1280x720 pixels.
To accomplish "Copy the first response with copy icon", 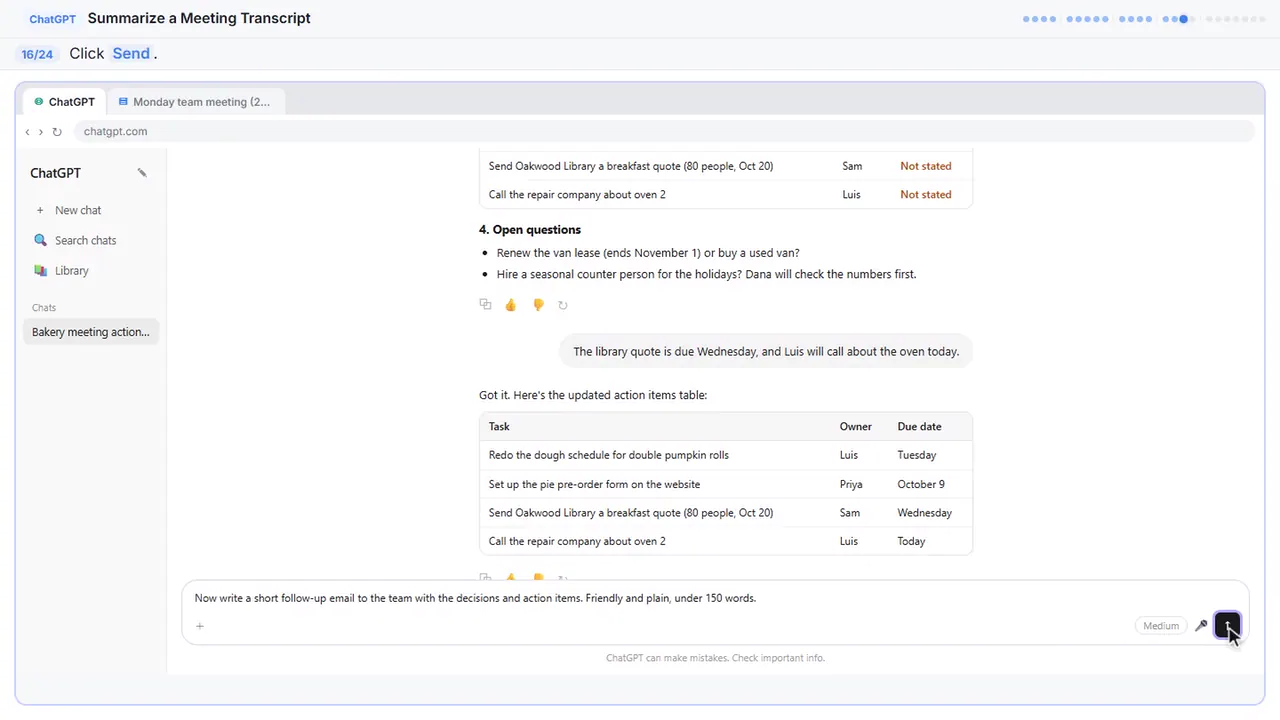I will pos(485,305).
